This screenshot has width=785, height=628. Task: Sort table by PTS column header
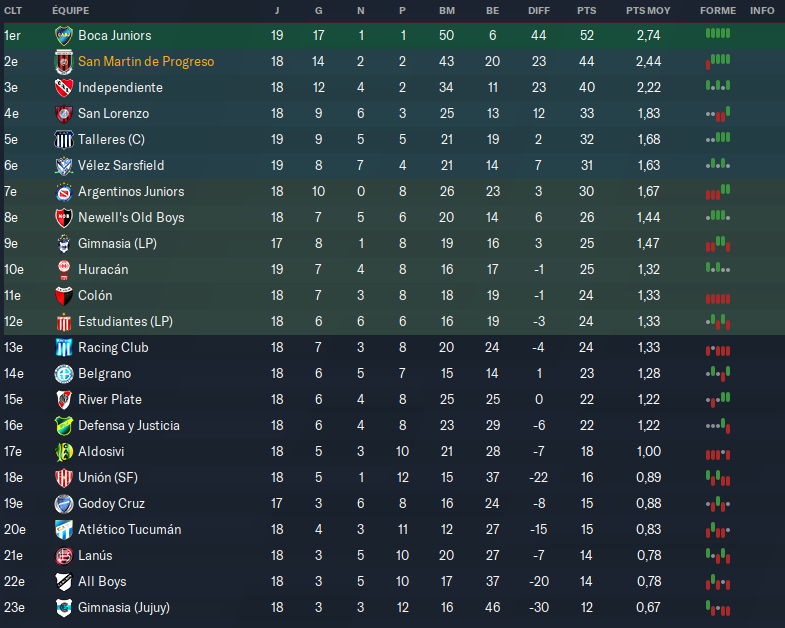pyautogui.click(x=586, y=10)
